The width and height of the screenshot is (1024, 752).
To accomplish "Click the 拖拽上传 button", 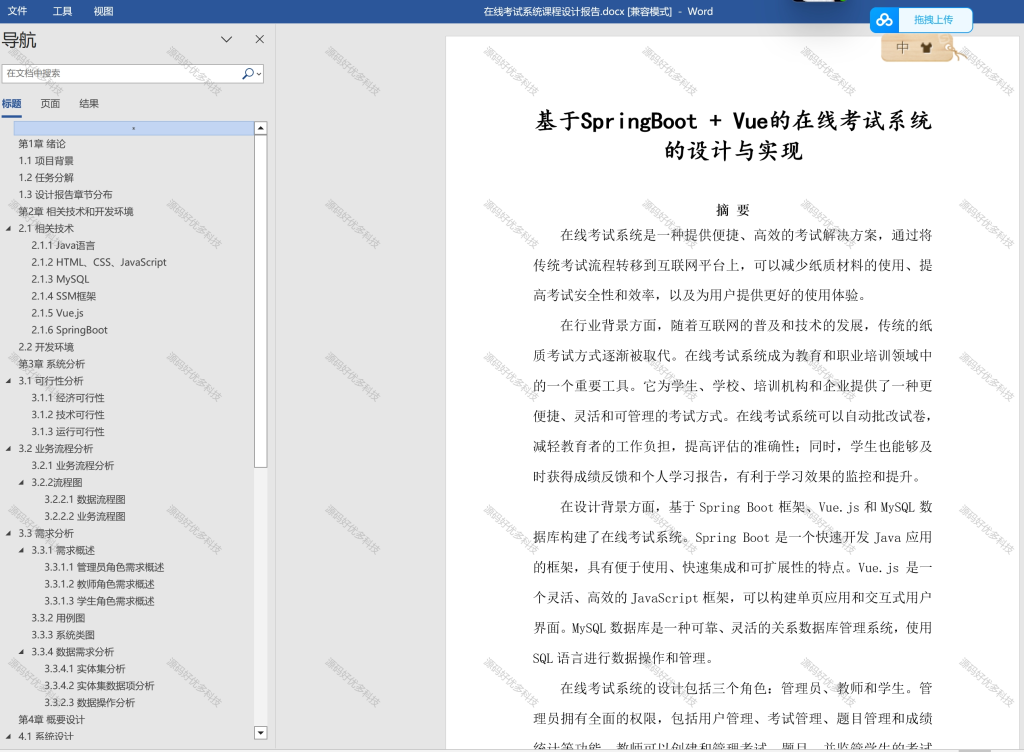I will 933,20.
